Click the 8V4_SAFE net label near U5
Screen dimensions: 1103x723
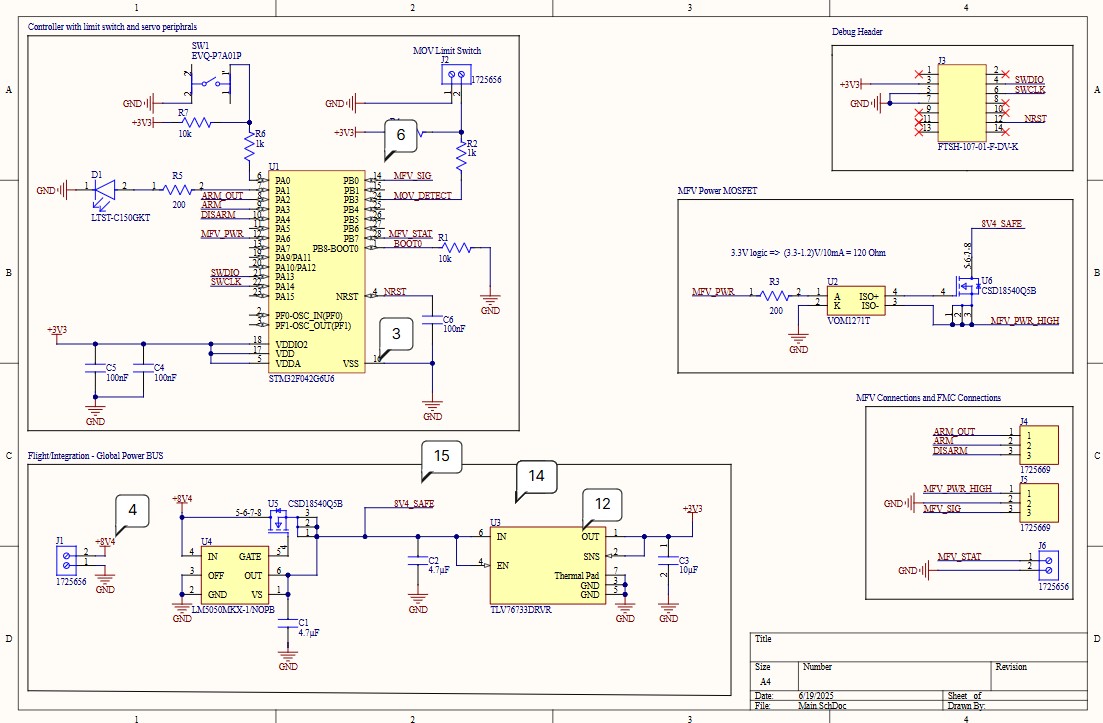(416, 503)
